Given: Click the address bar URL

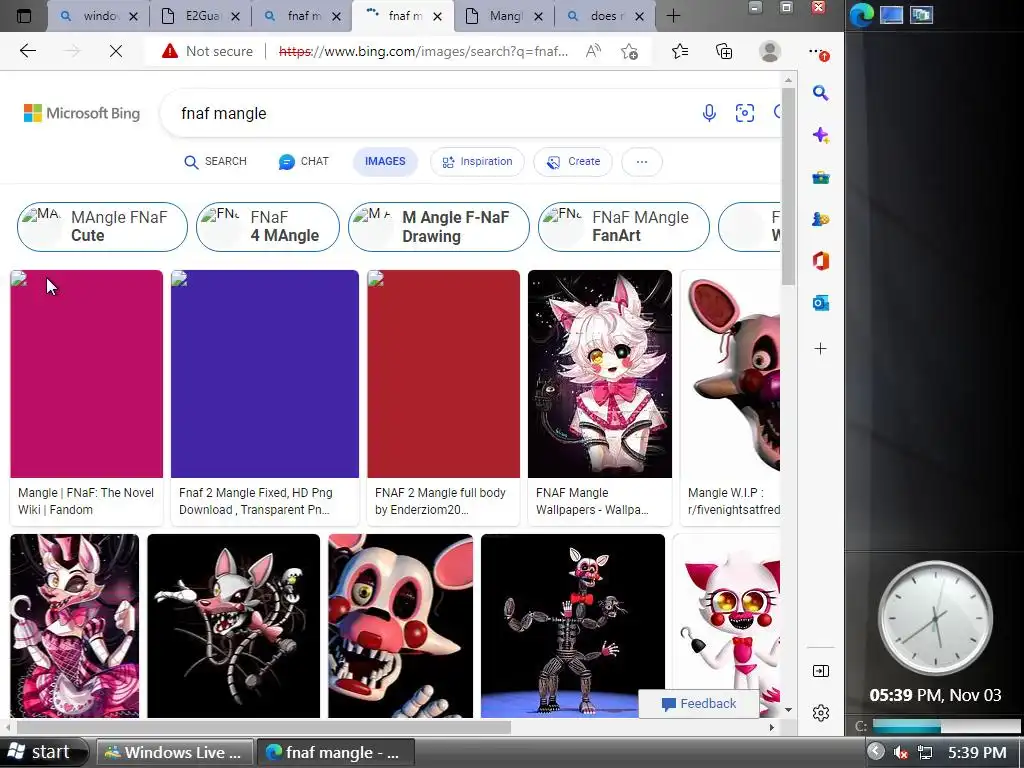Looking at the screenshot, I should pos(423,51).
